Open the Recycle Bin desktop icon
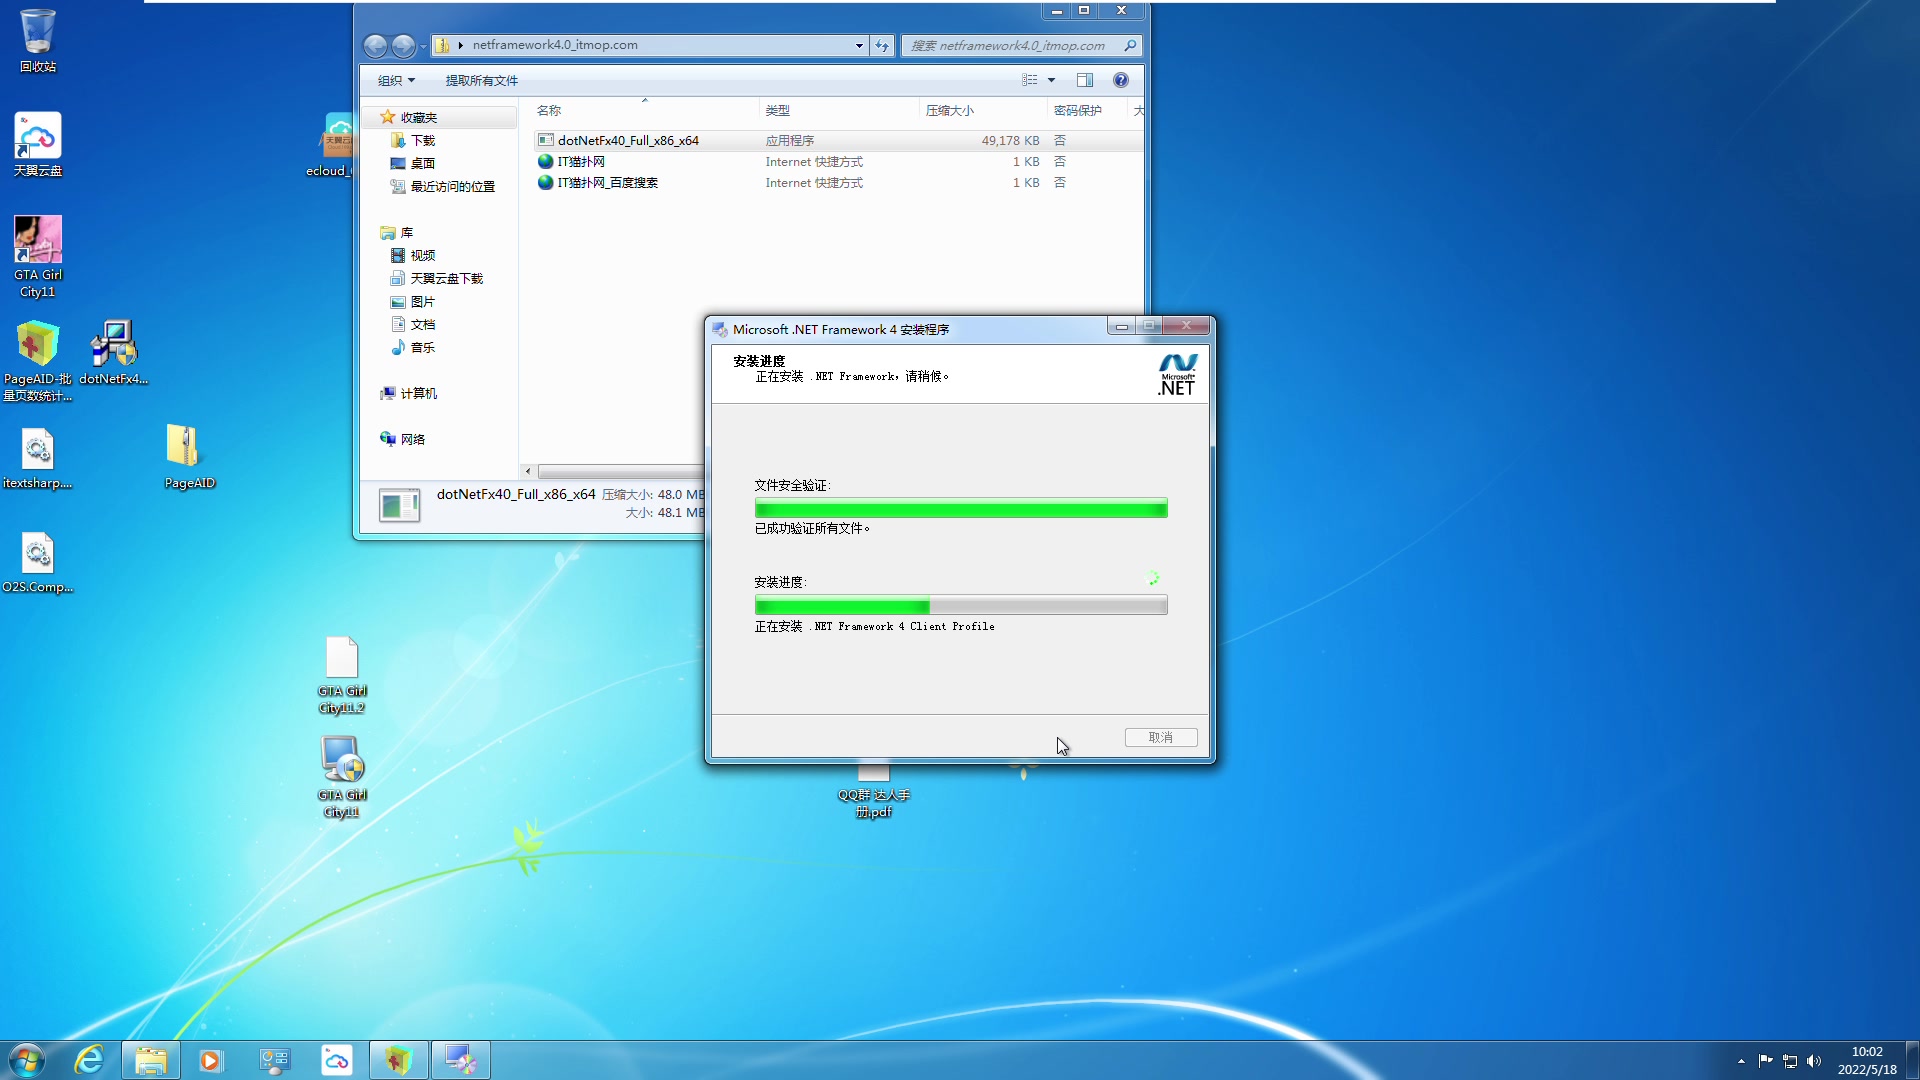This screenshot has width=1920, height=1080. click(38, 40)
